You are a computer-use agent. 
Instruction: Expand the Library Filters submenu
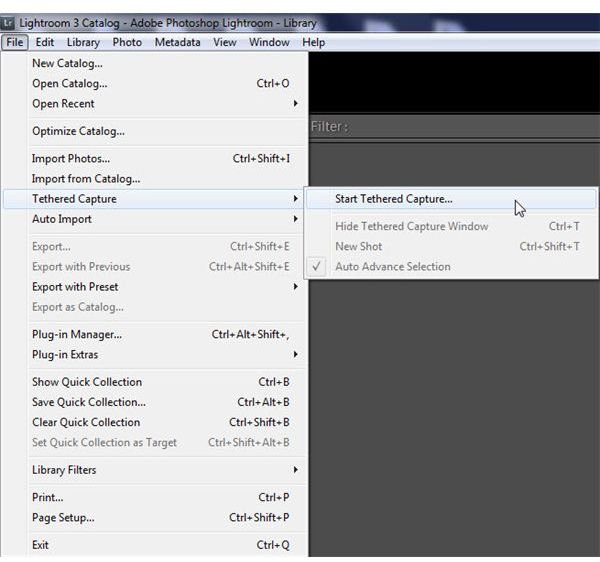coord(155,470)
